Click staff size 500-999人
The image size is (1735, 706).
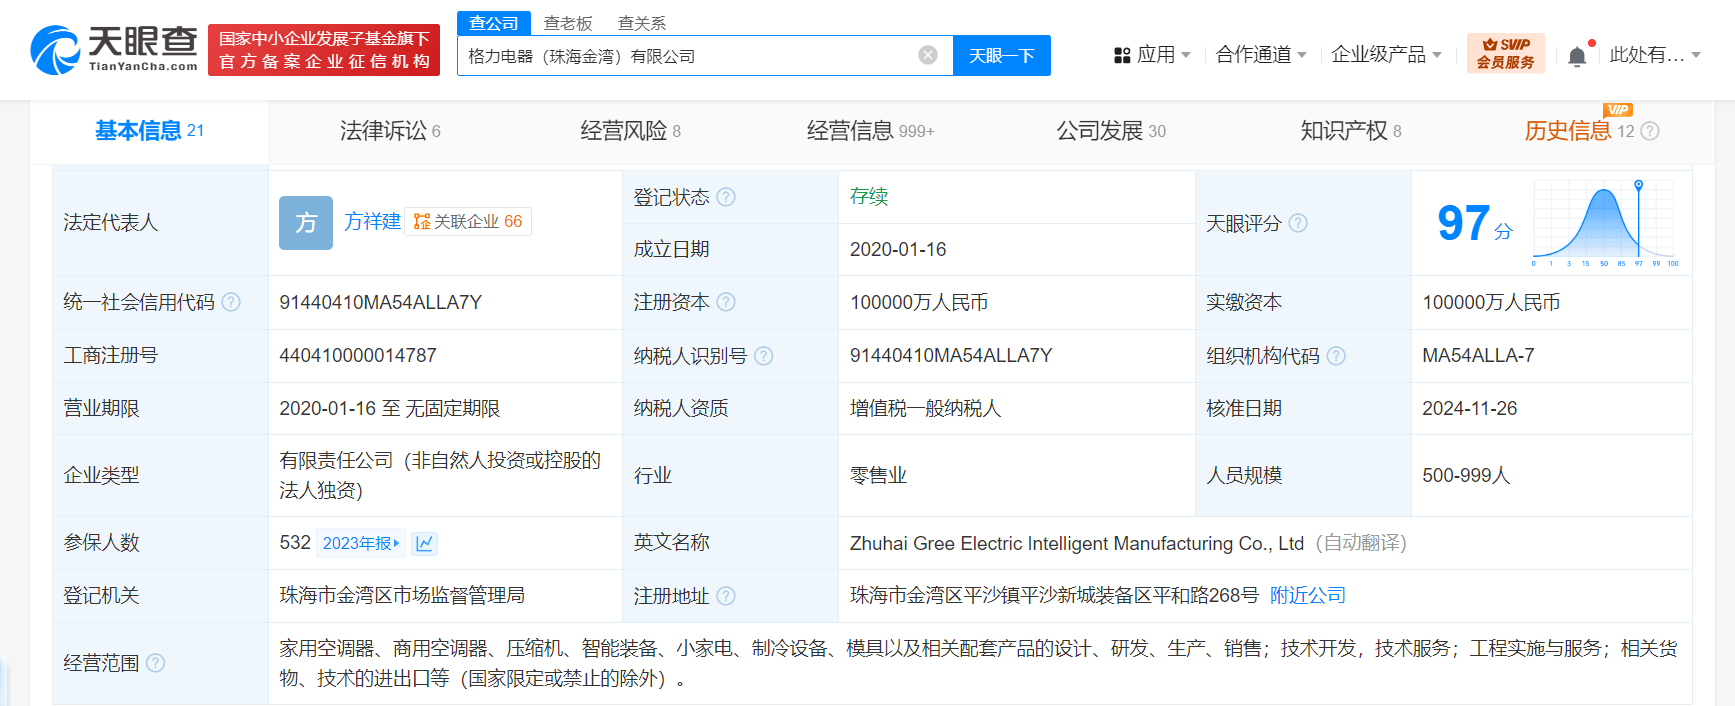click(1466, 476)
